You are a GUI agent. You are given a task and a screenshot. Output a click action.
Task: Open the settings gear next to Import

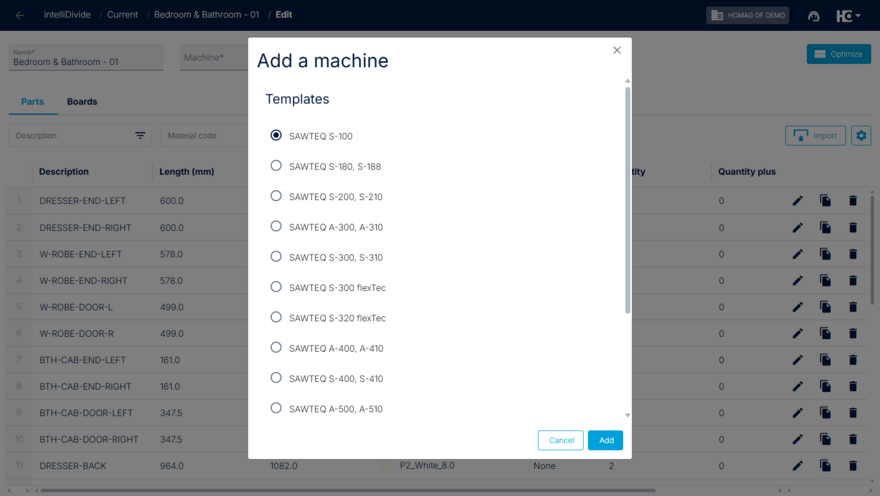[861, 136]
